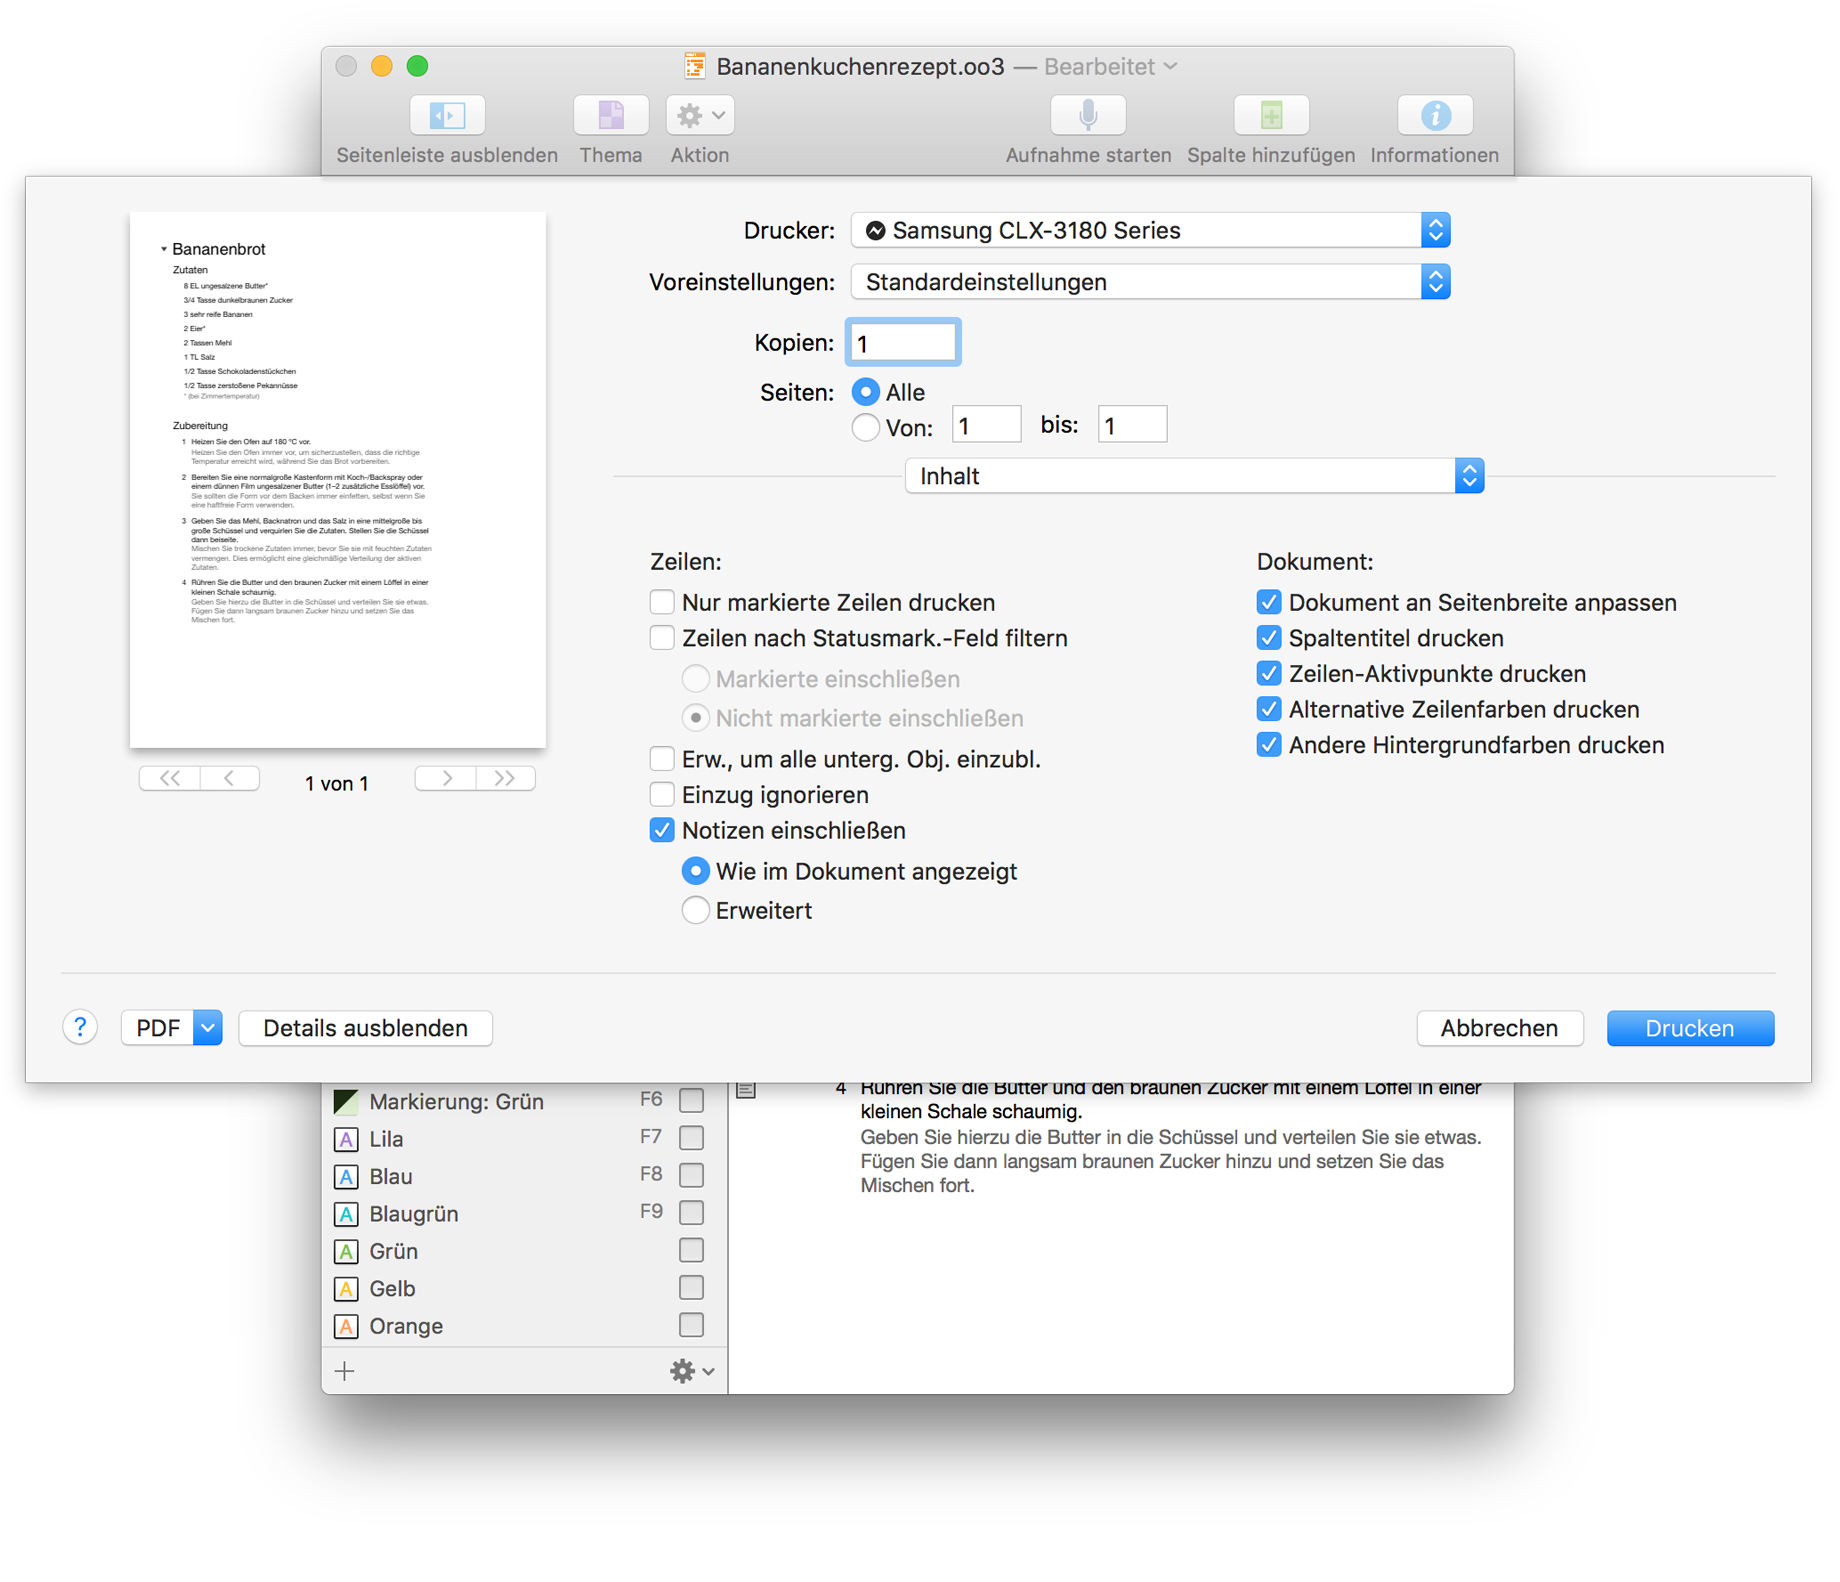Go to previous preview page
The image size is (1840, 1582).
(x=230, y=778)
